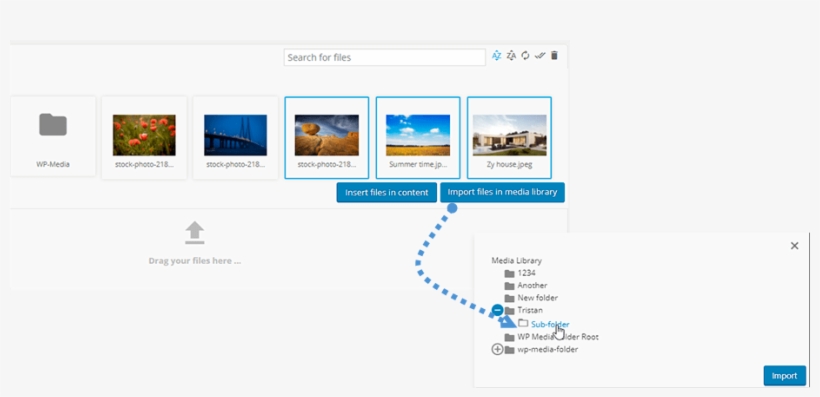The height and width of the screenshot is (397, 820).
Task: Choose the Sub-folder entry
Action: (550, 324)
